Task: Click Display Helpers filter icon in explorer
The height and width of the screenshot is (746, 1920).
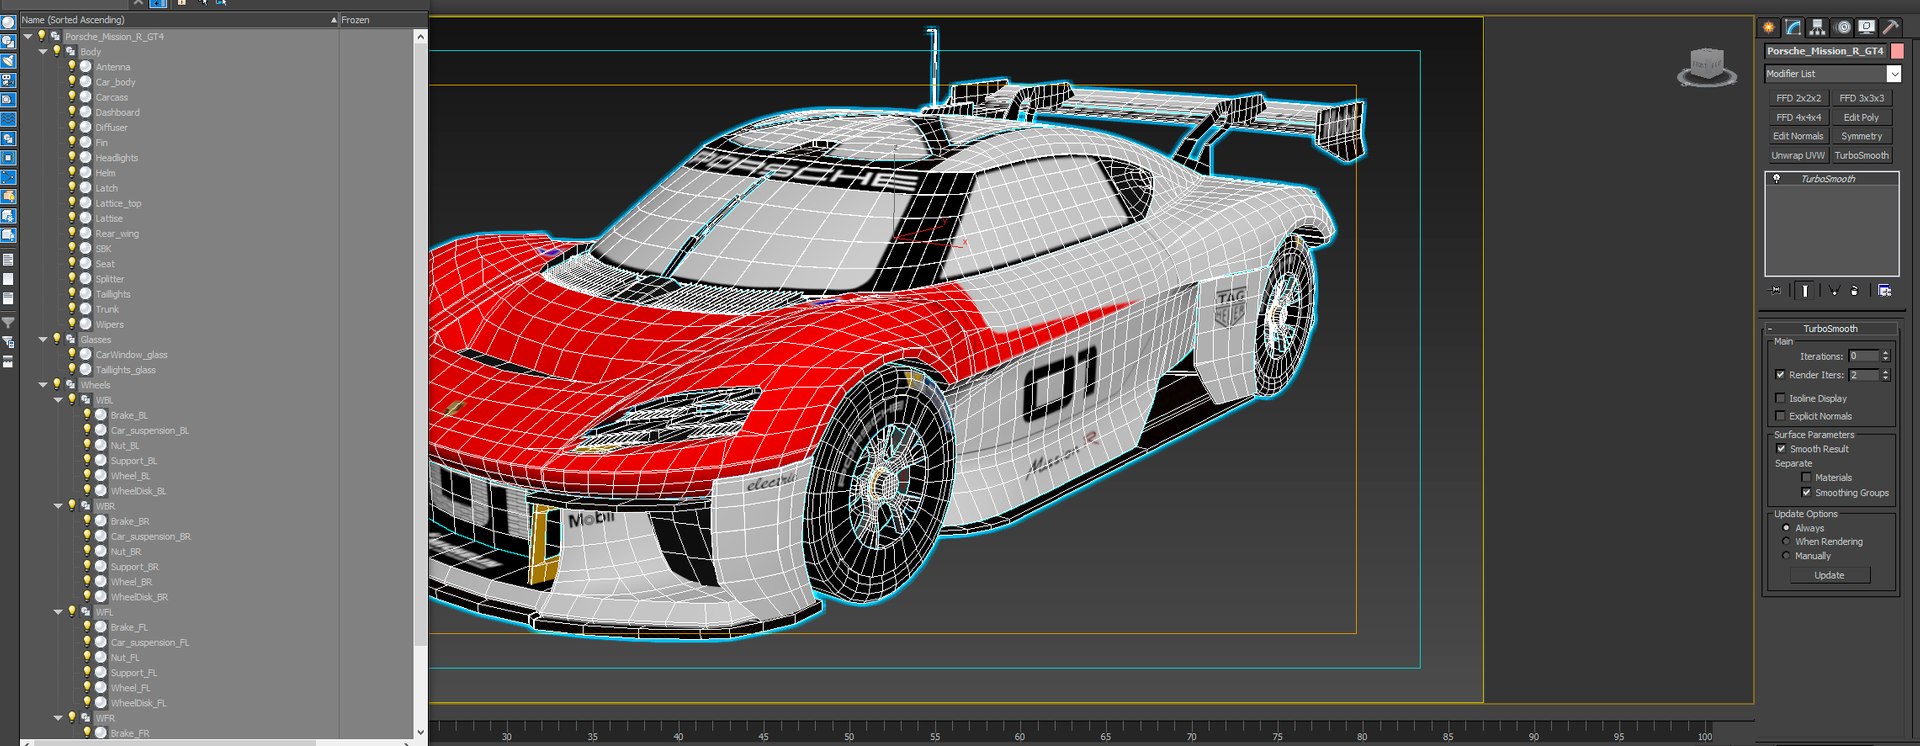Action: pyautogui.click(x=8, y=100)
